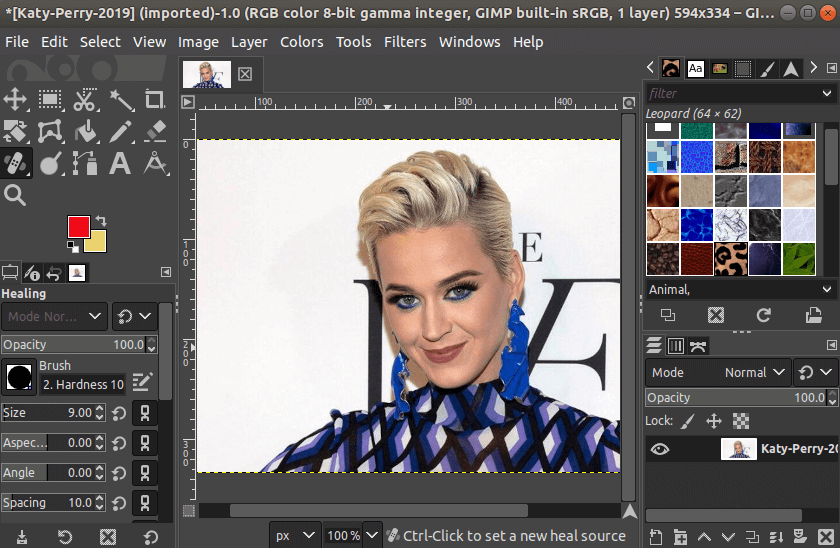Open the Zoom magnifier tool
The width and height of the screenshot is (840, 548).
[15, 195]
